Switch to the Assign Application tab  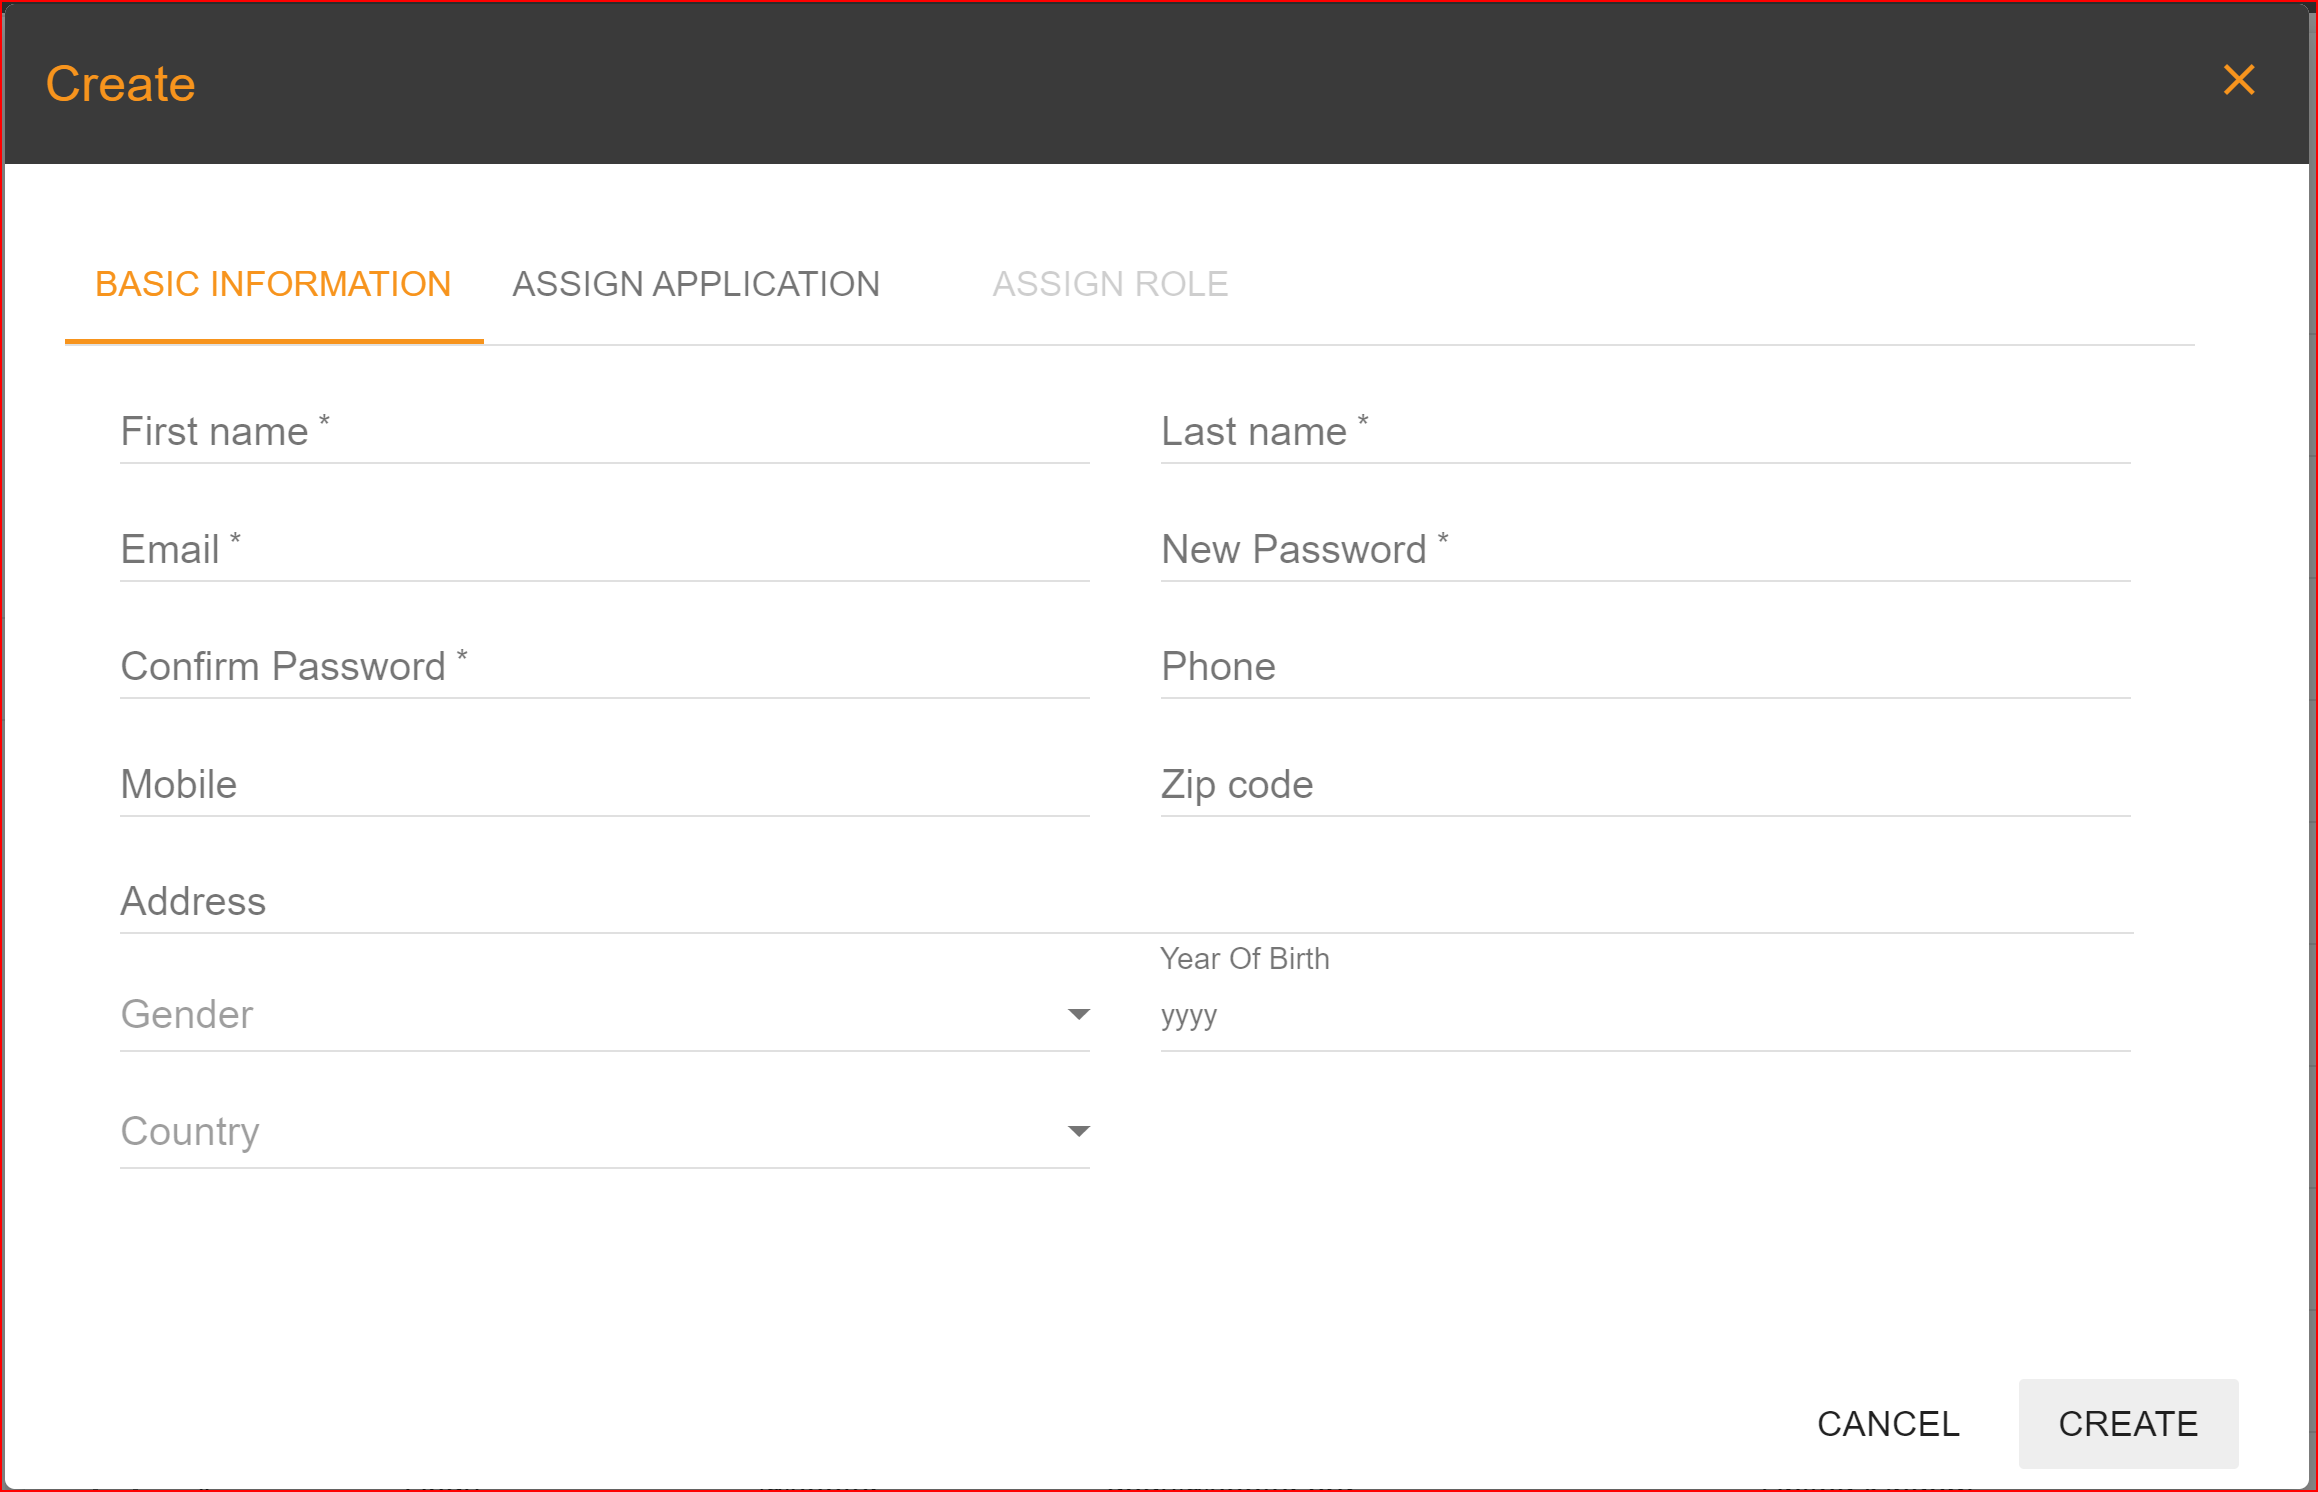point(695,283)
